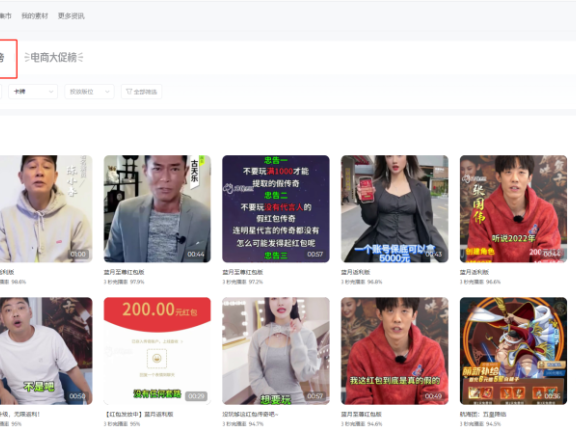Open the 古天乐 gray blazer video thumbnail
This screenshot has height=432, width=576.
(x=157, y=209)
